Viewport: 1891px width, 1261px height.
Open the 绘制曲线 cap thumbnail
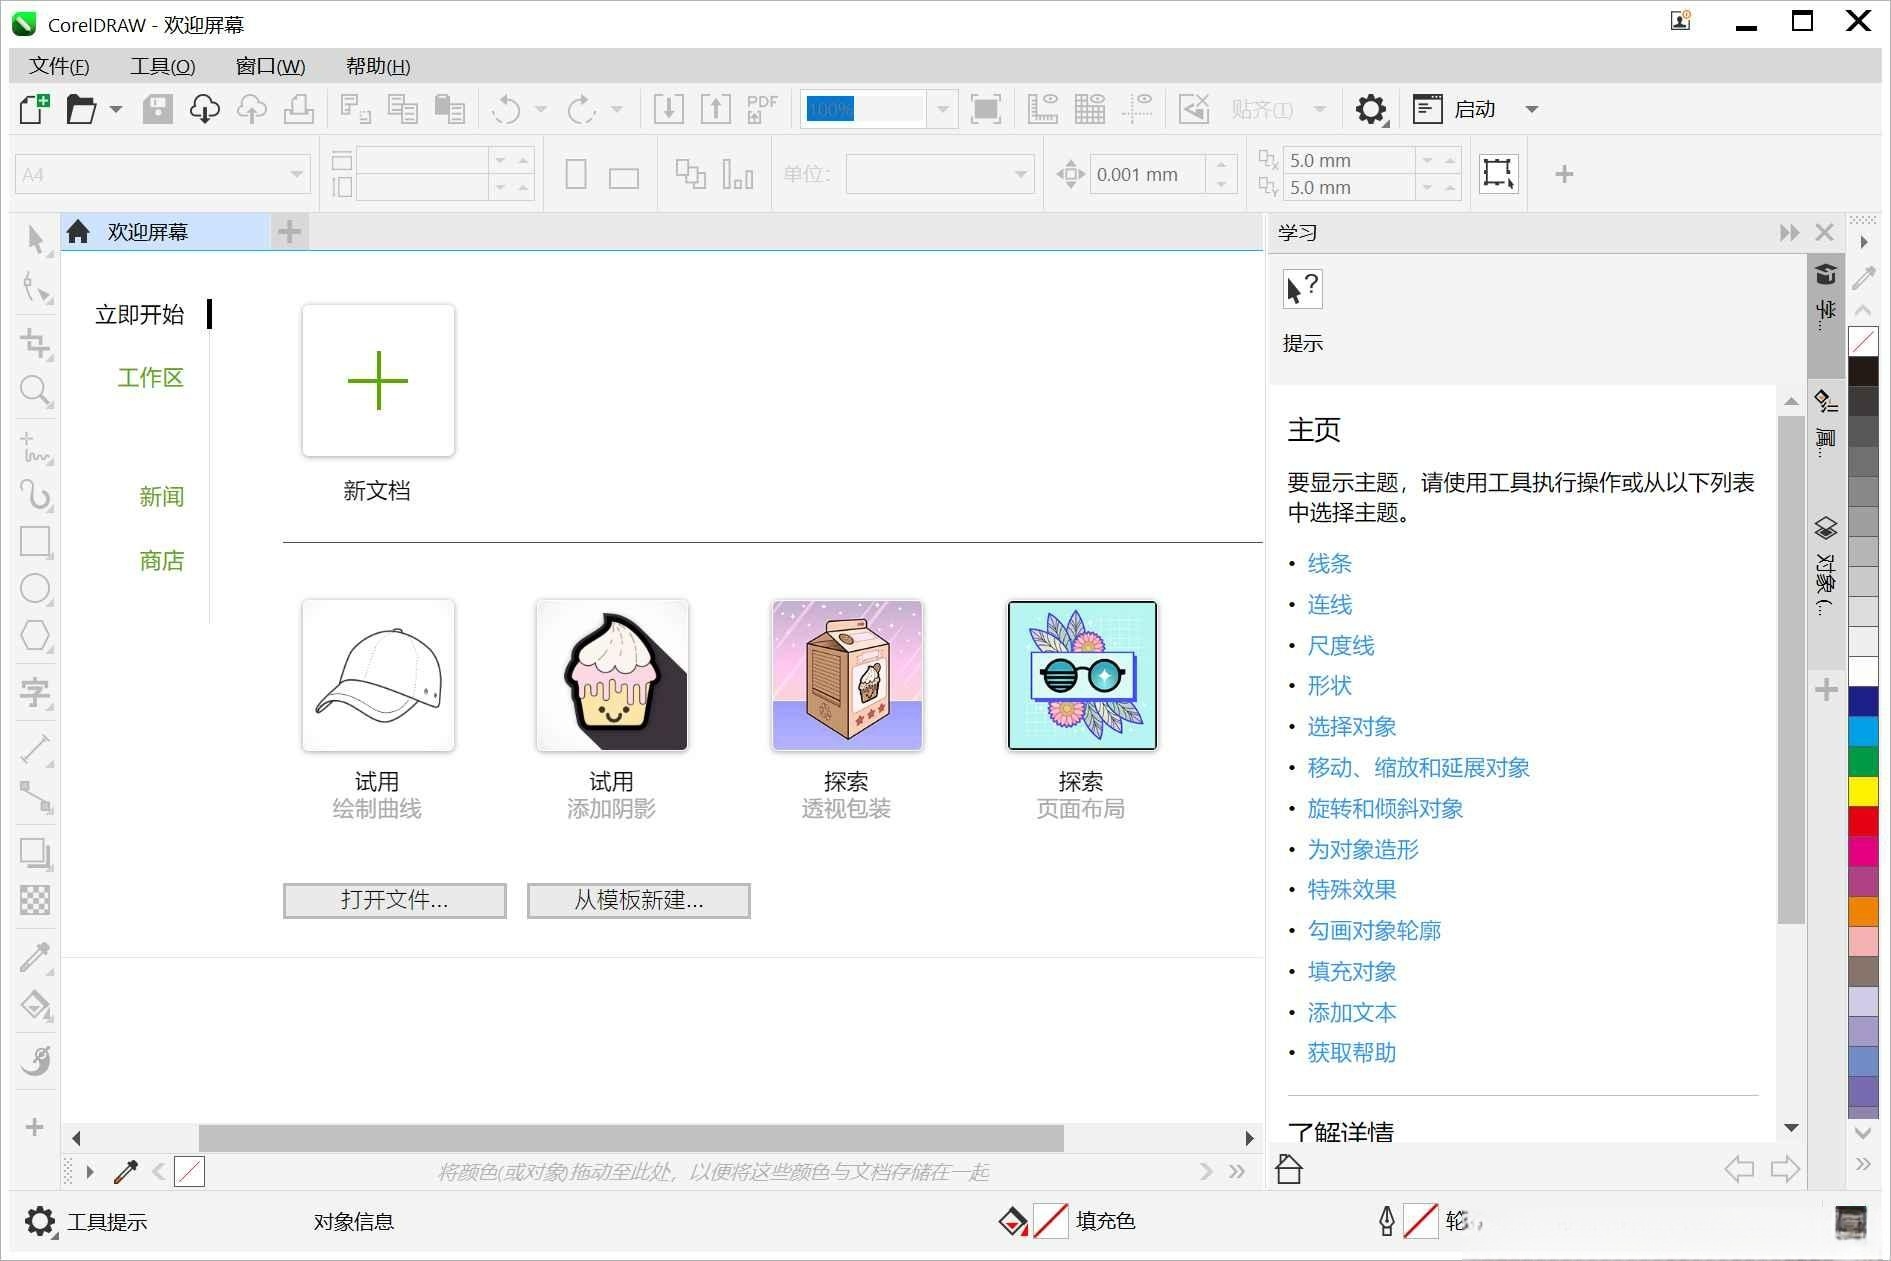(378, 675)
